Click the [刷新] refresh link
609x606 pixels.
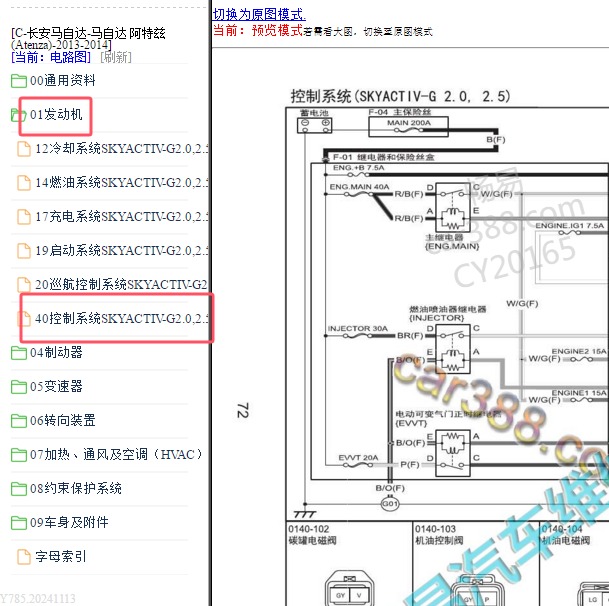click(116, 57)
